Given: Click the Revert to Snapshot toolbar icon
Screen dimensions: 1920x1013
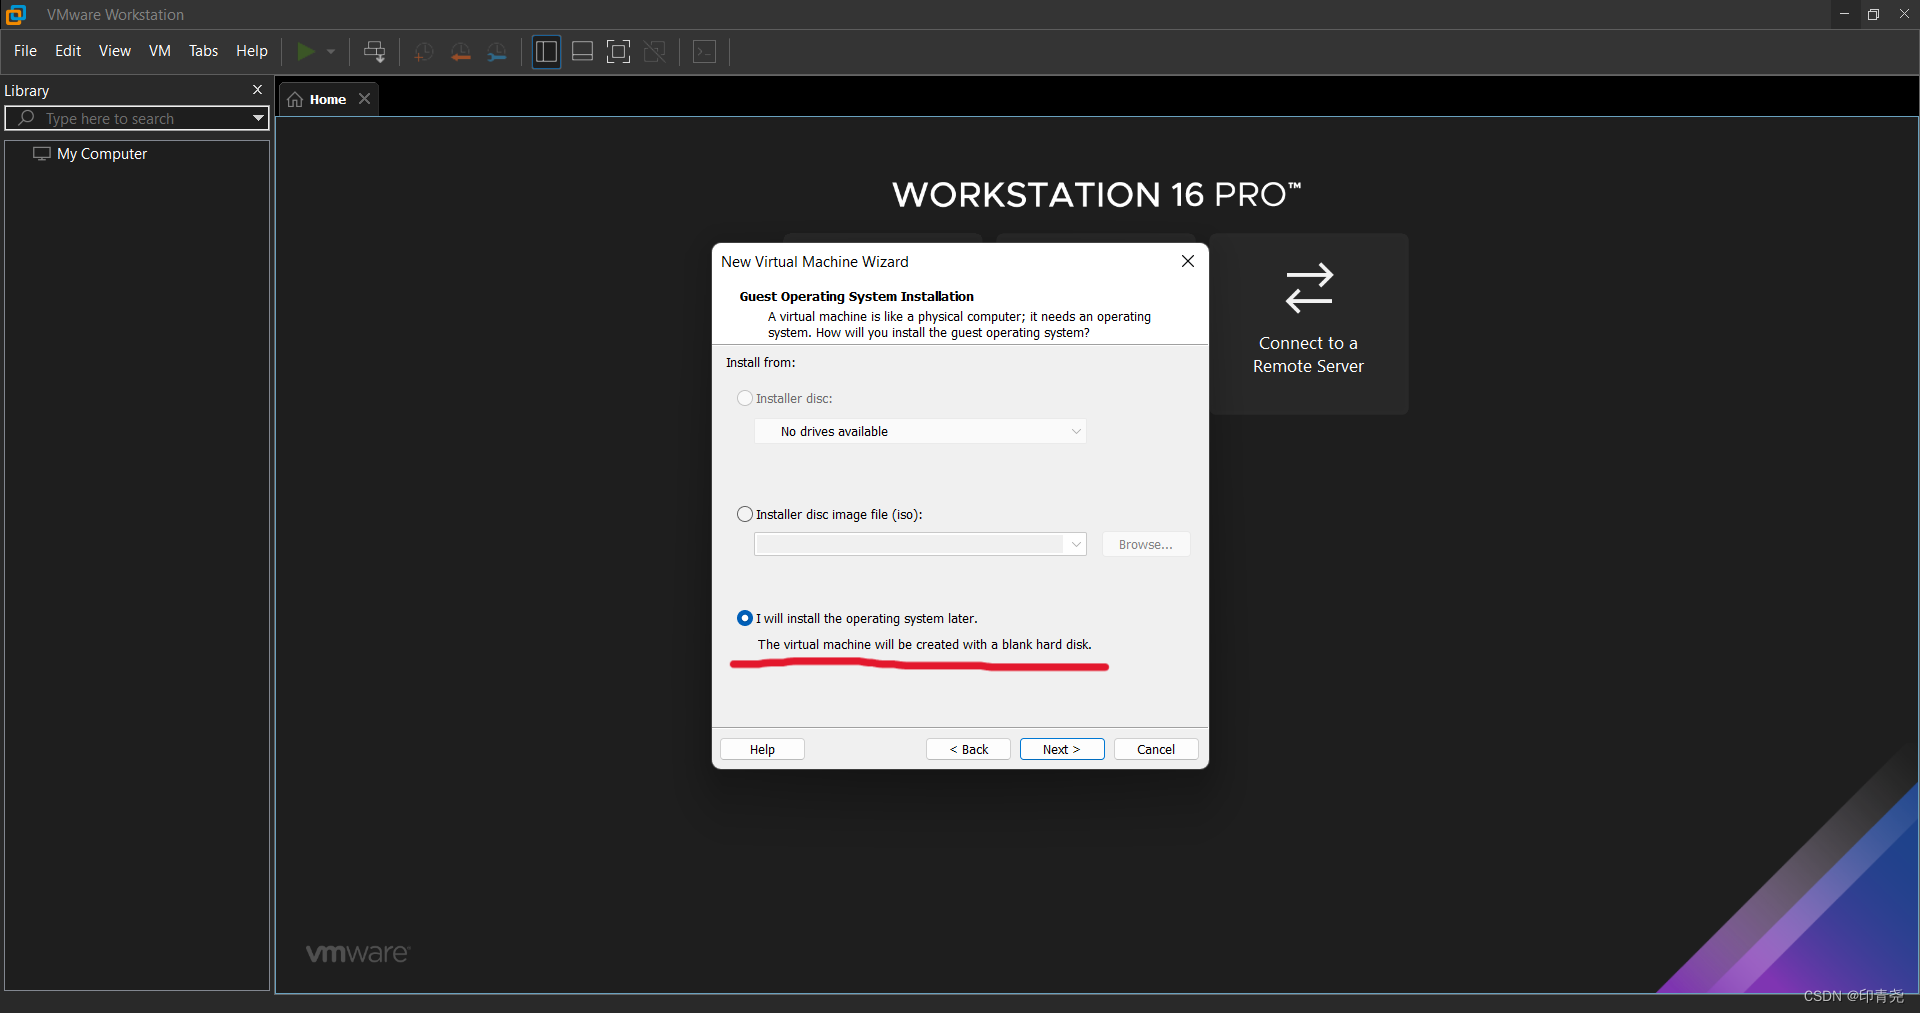Looking at the screenshot, I should 460,52.
